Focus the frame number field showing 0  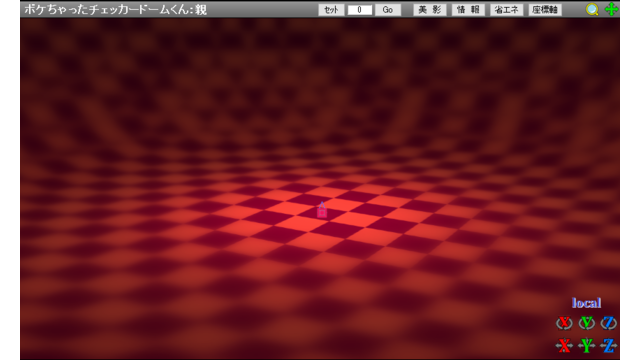click(x=360, y=10)
